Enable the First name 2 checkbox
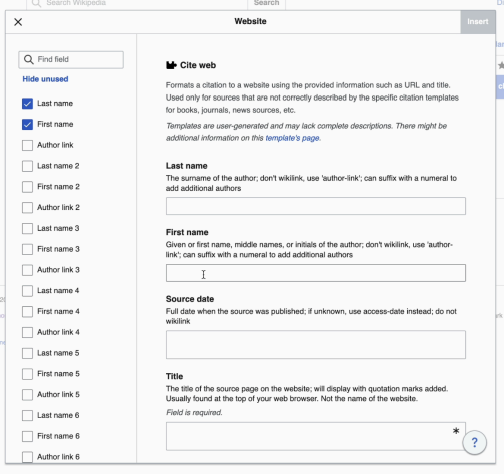The height and width of the screenshot is (474, 504). pos(27,187)
